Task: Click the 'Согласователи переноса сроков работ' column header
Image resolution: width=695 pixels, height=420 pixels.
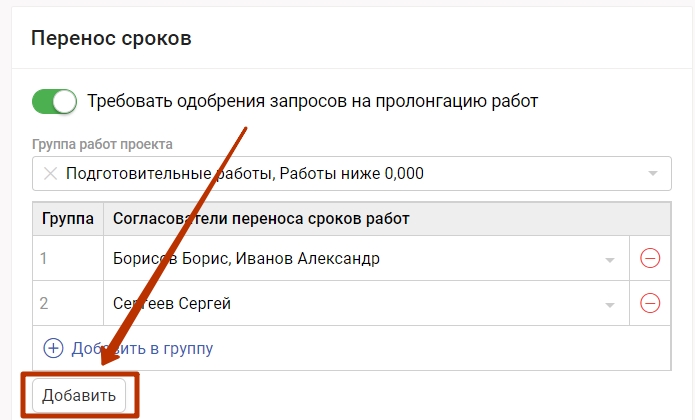Action: tap(262, 219)
